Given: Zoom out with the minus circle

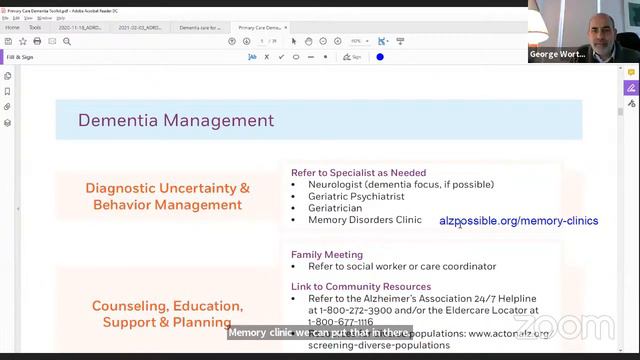Looking at the screenshot, I should click(x=323, y=41).
